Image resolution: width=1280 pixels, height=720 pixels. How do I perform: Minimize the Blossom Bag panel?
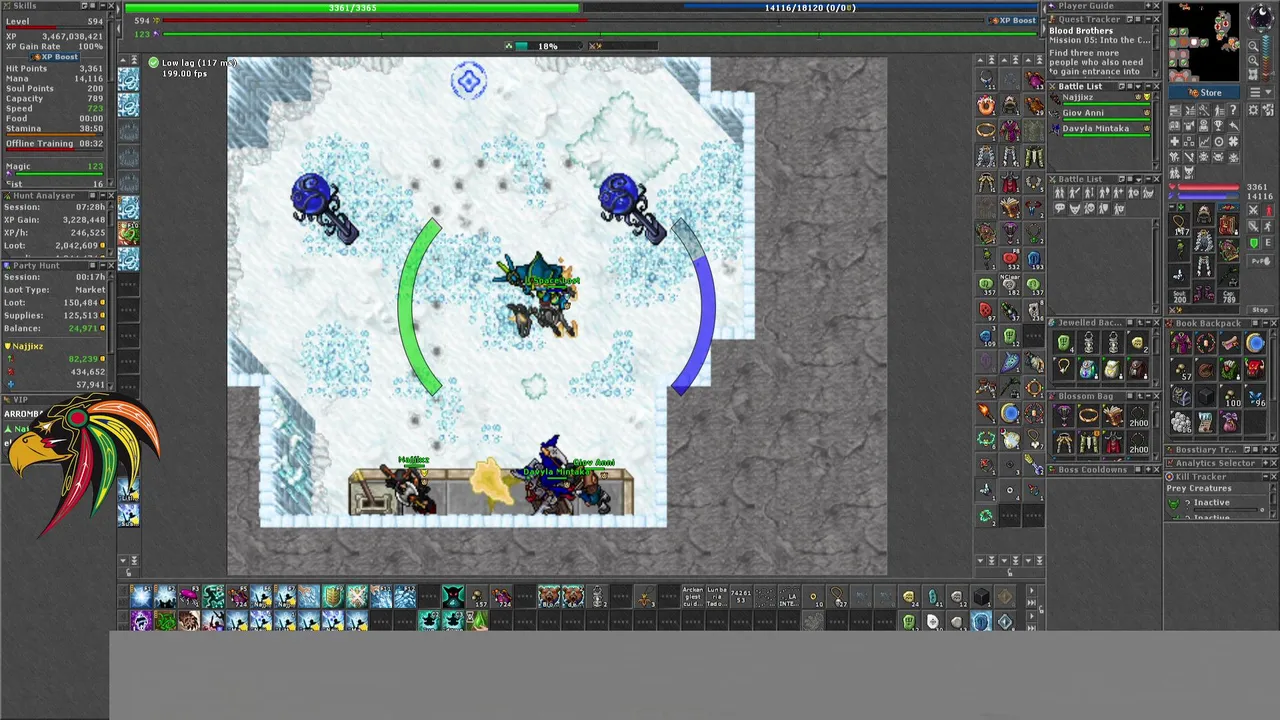point(1148,396)
